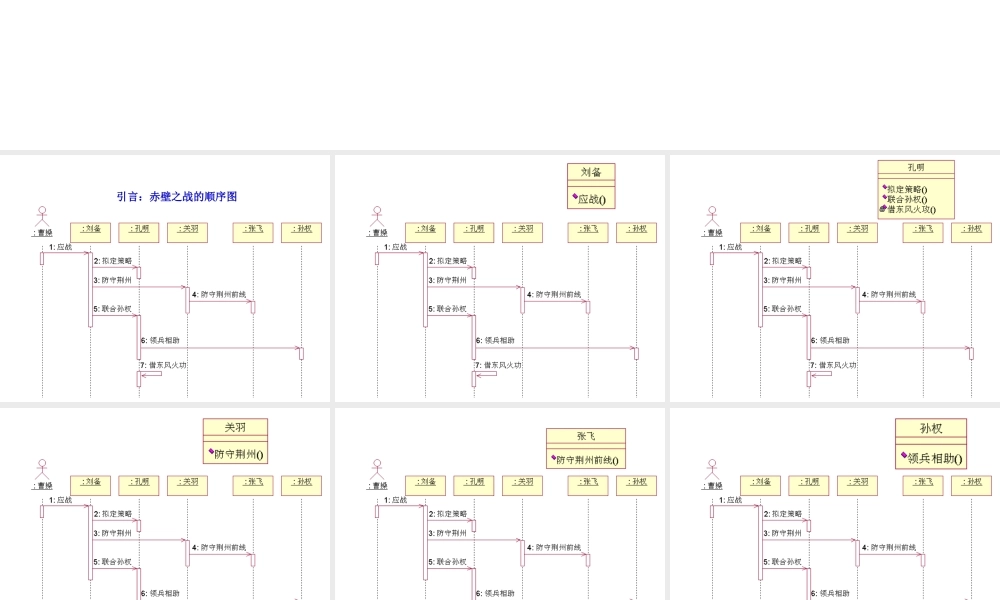Click the :孙权 object box in the title slide
This screenshot has height=600, width=1000.
tap(301, 229)
